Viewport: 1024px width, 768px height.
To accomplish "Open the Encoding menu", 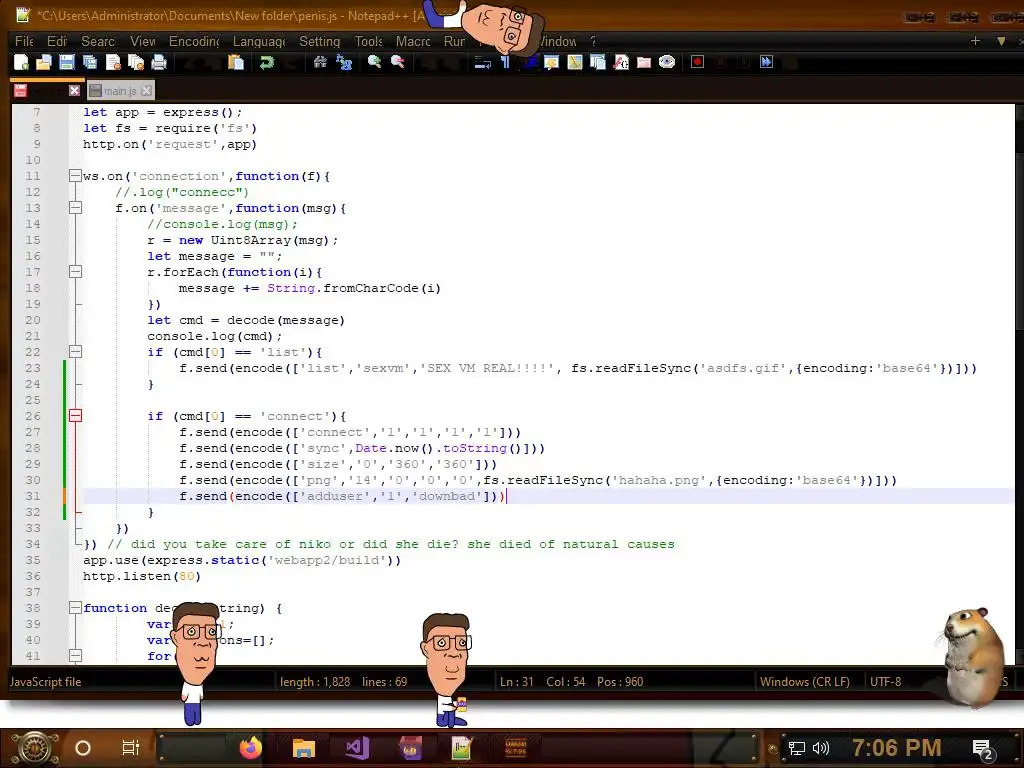I will [x=194, y=41].
